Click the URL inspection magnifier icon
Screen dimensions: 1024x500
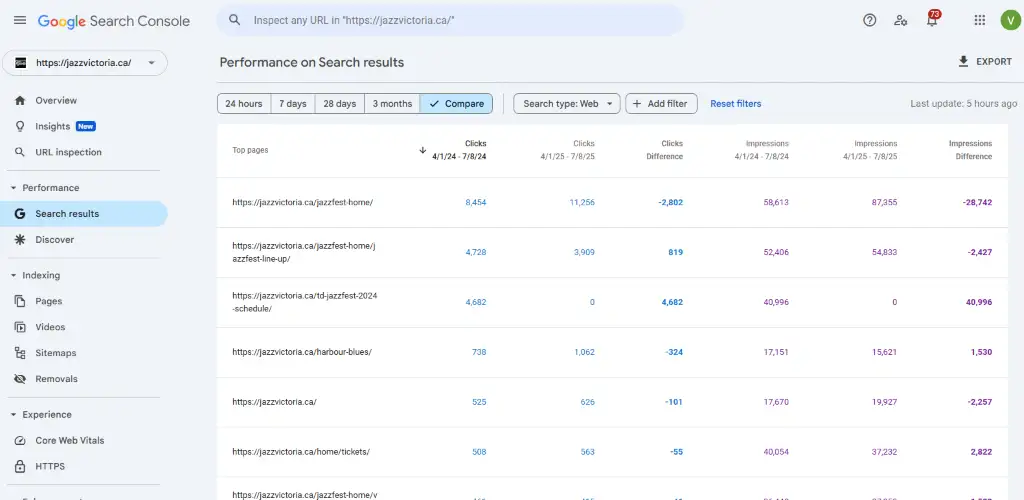20,152
